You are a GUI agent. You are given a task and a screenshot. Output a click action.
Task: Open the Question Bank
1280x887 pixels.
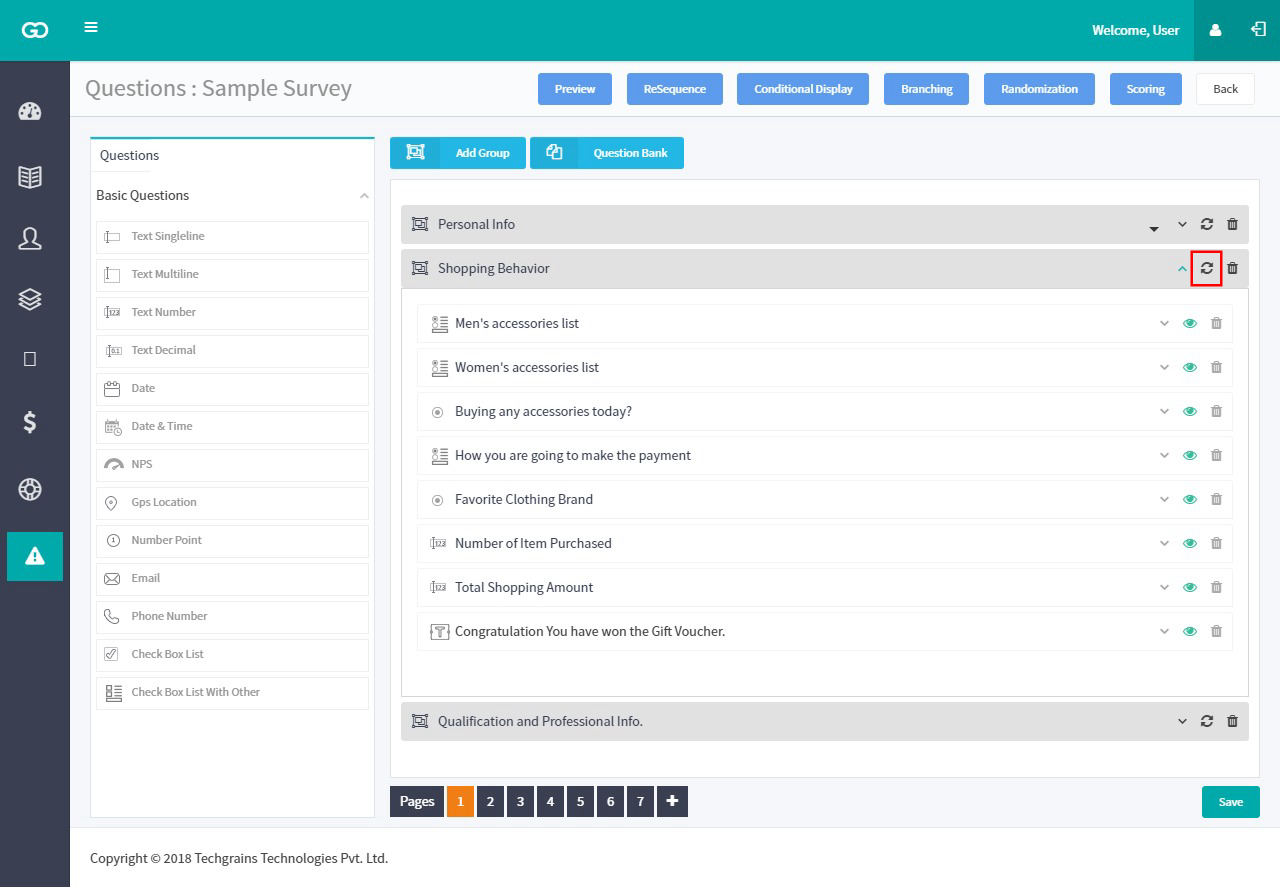[607, 153]
